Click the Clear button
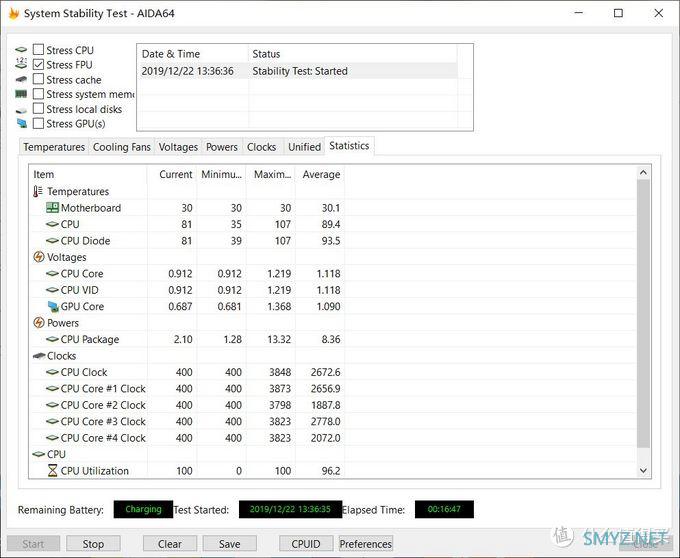 pos(170,544)
